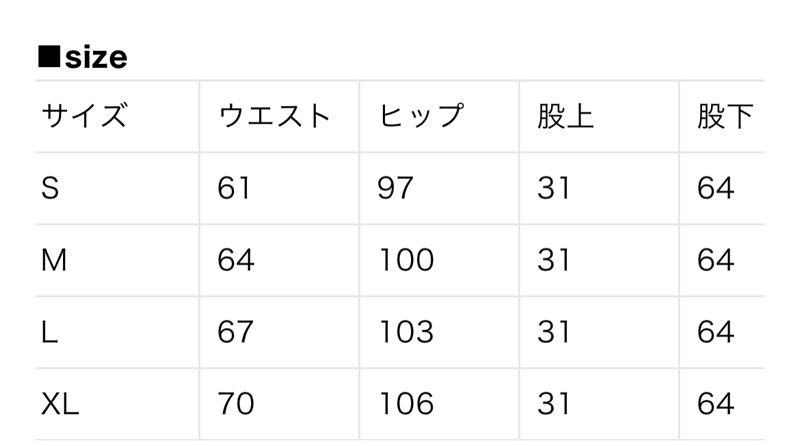Select the M size row label
800x446 pixels.
tap(54, 260)
